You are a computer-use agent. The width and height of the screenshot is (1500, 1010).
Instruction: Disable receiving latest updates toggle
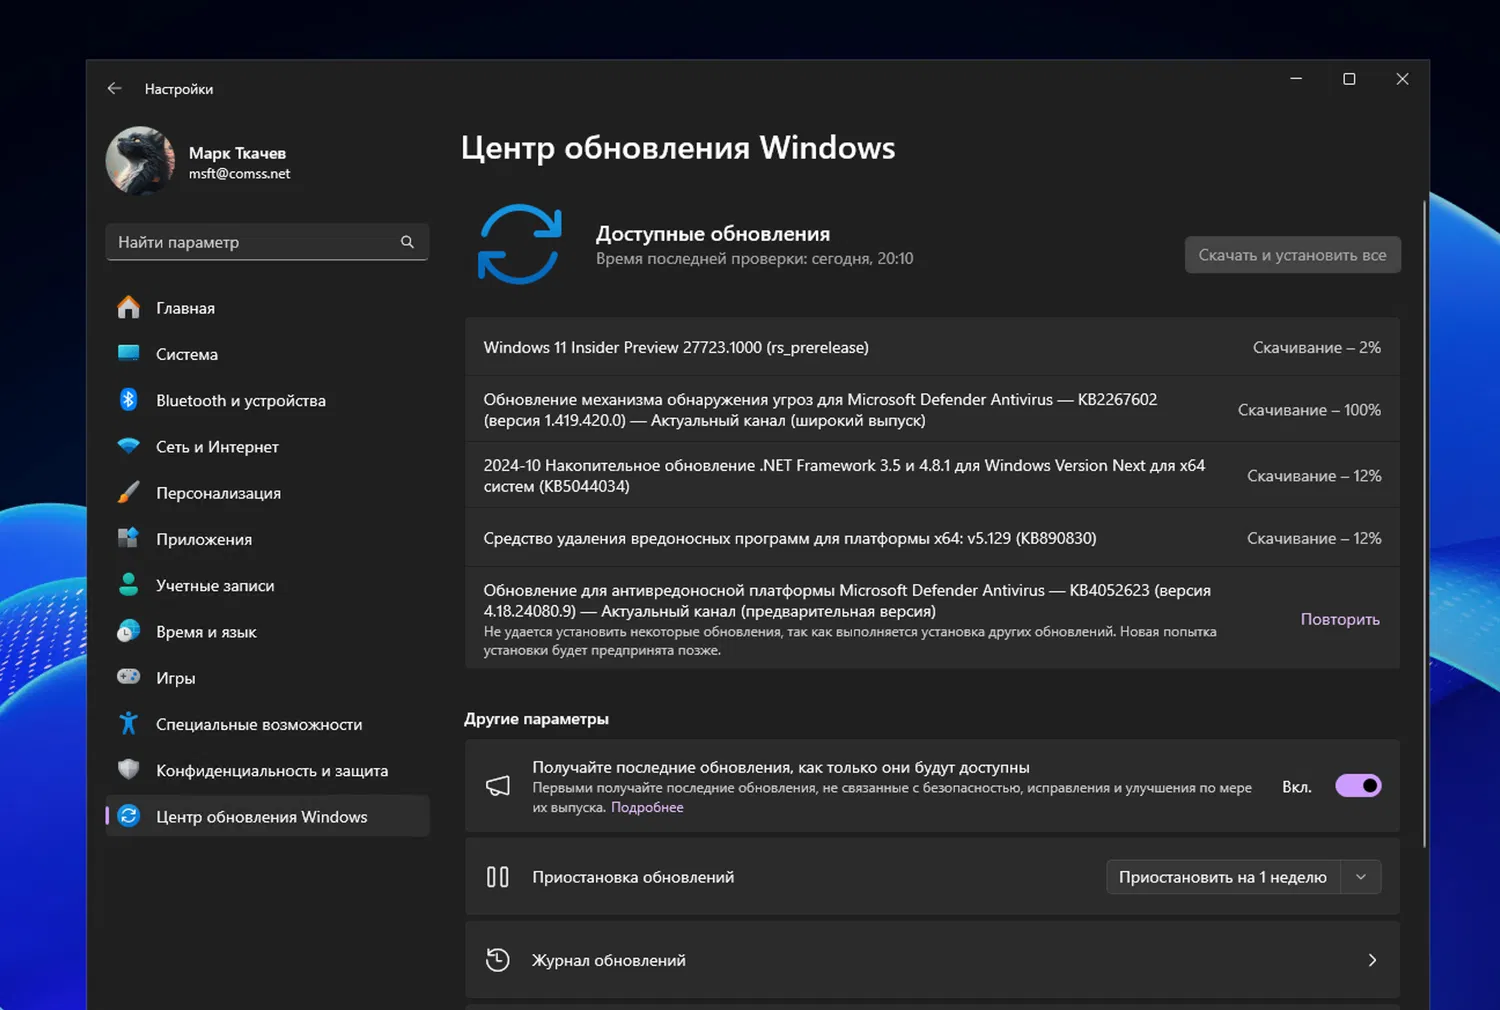(1357, 785)
